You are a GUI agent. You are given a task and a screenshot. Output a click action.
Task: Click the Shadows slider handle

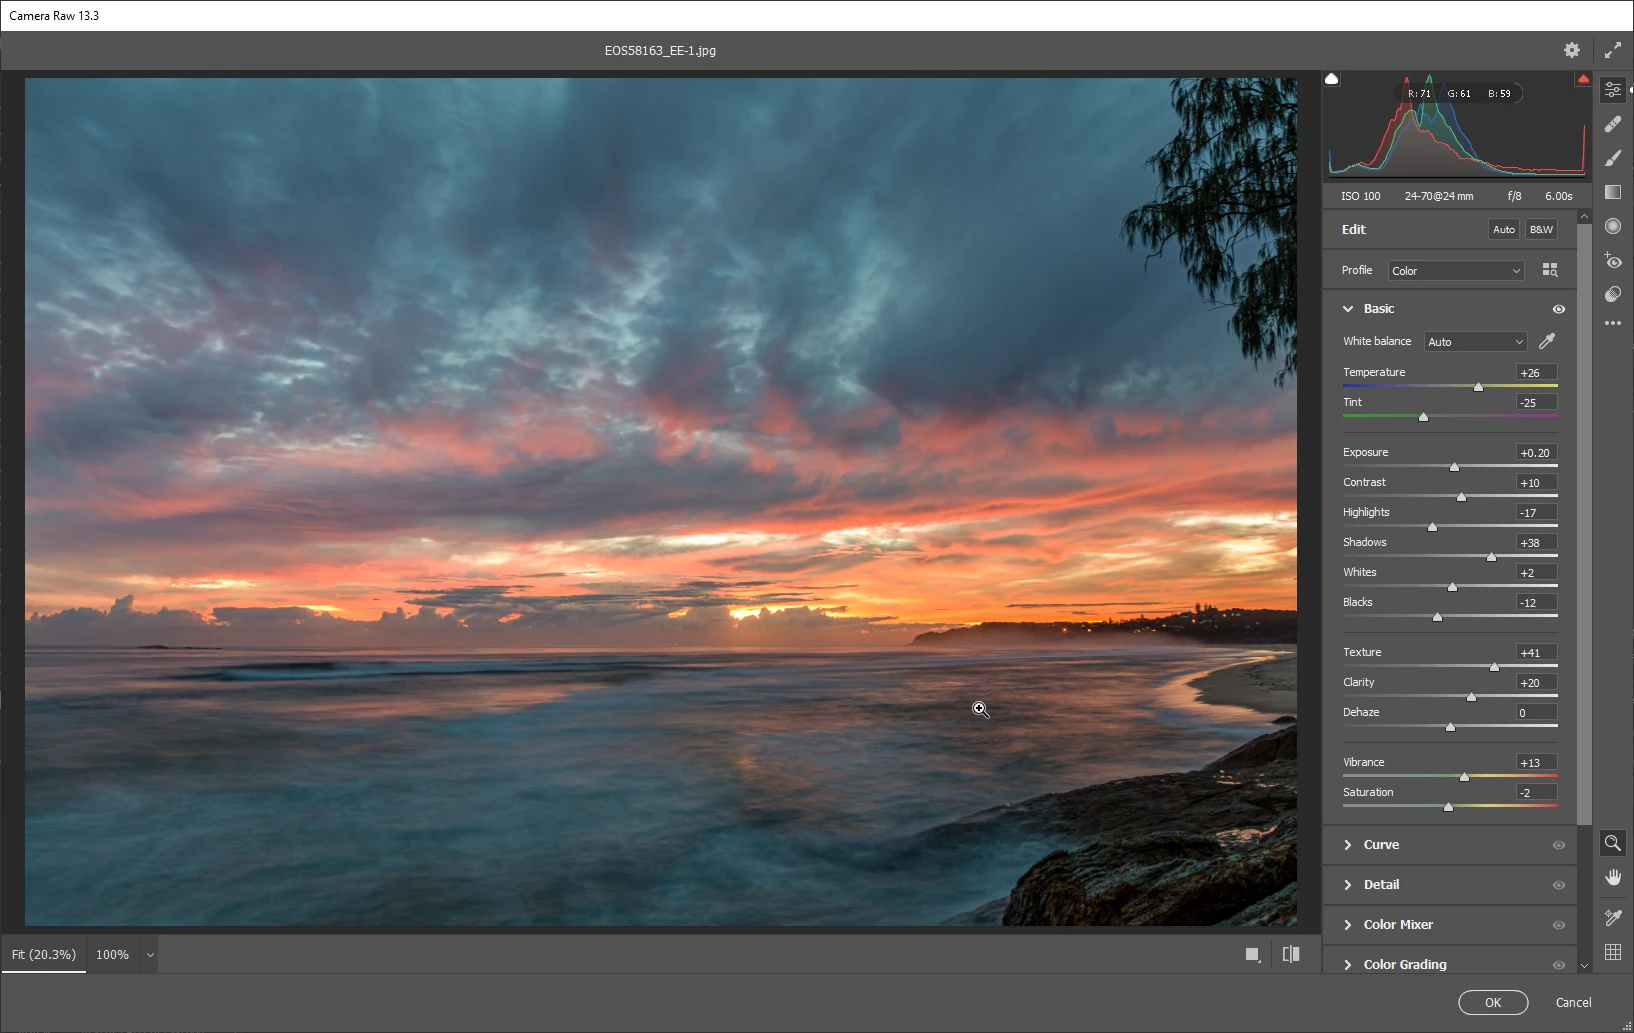coord(1491,557)
